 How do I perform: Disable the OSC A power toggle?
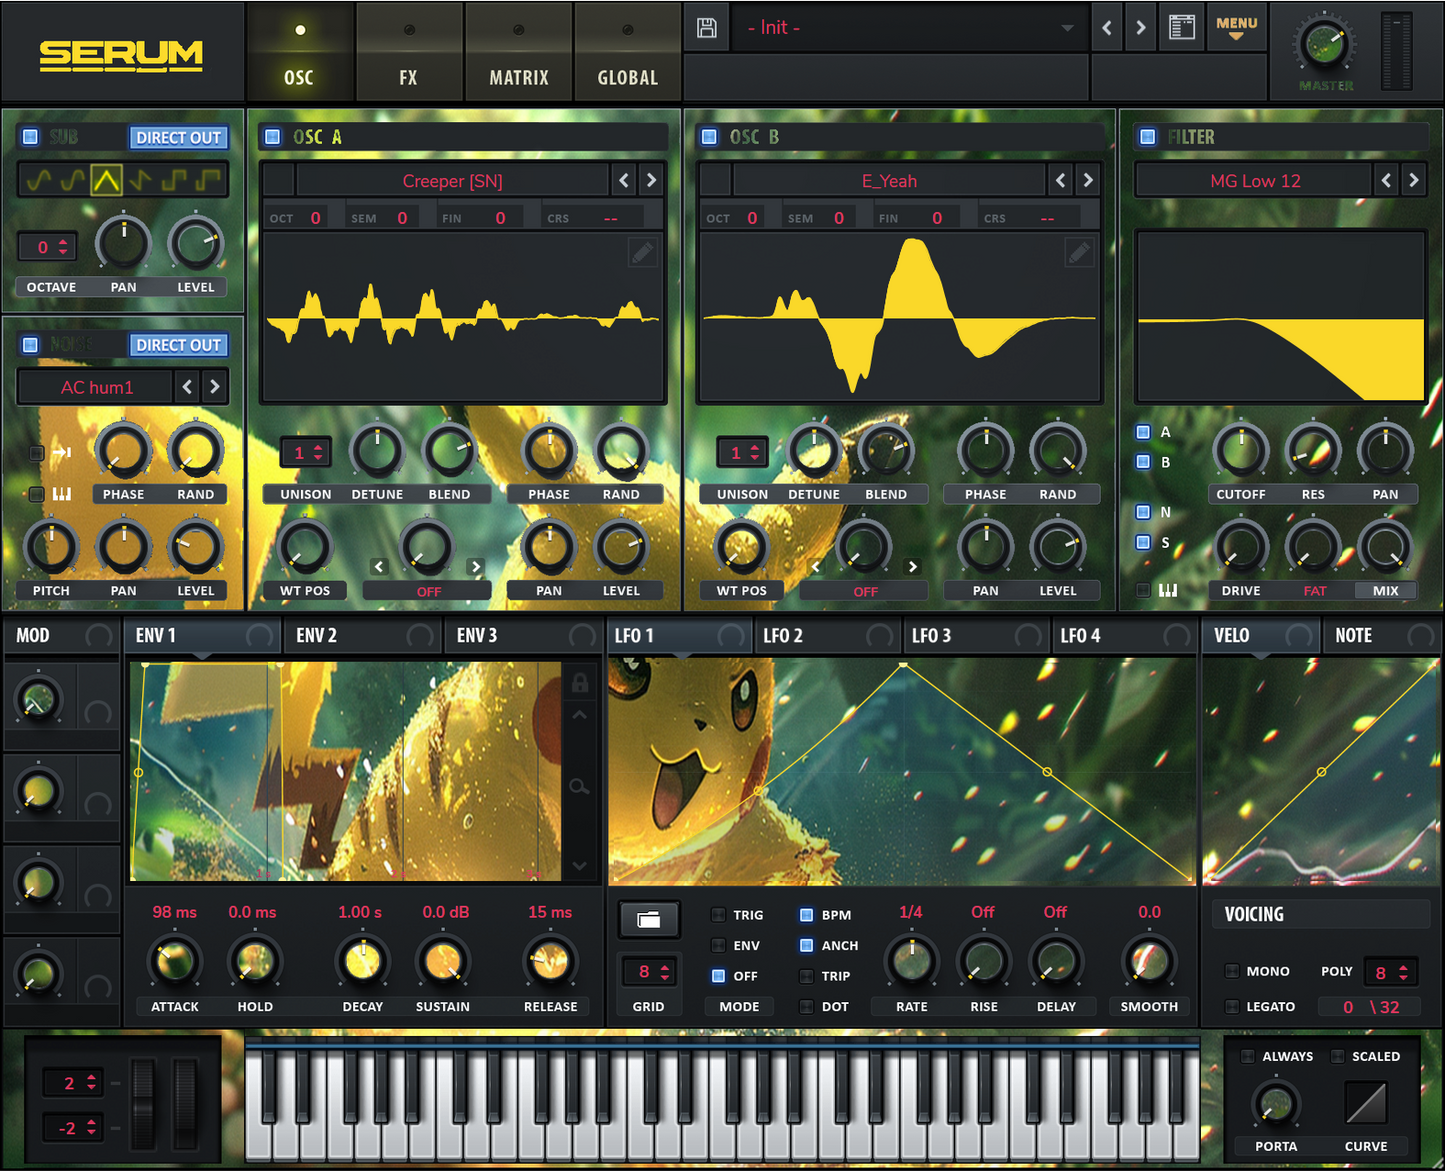tap(272, 137)
